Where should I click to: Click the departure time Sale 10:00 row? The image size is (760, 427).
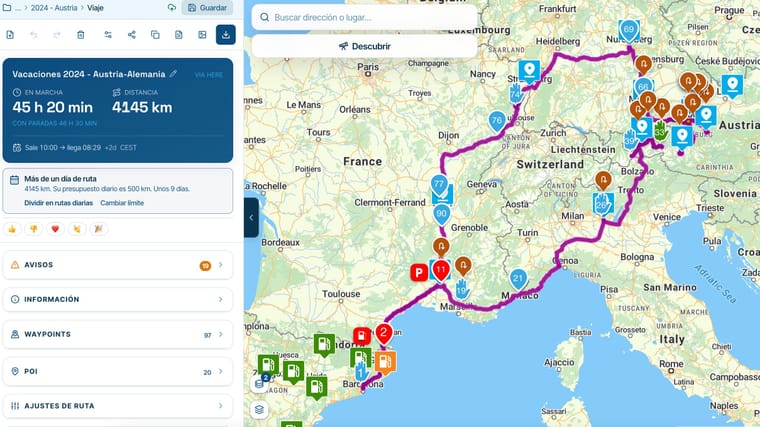[x=75, y=147]
